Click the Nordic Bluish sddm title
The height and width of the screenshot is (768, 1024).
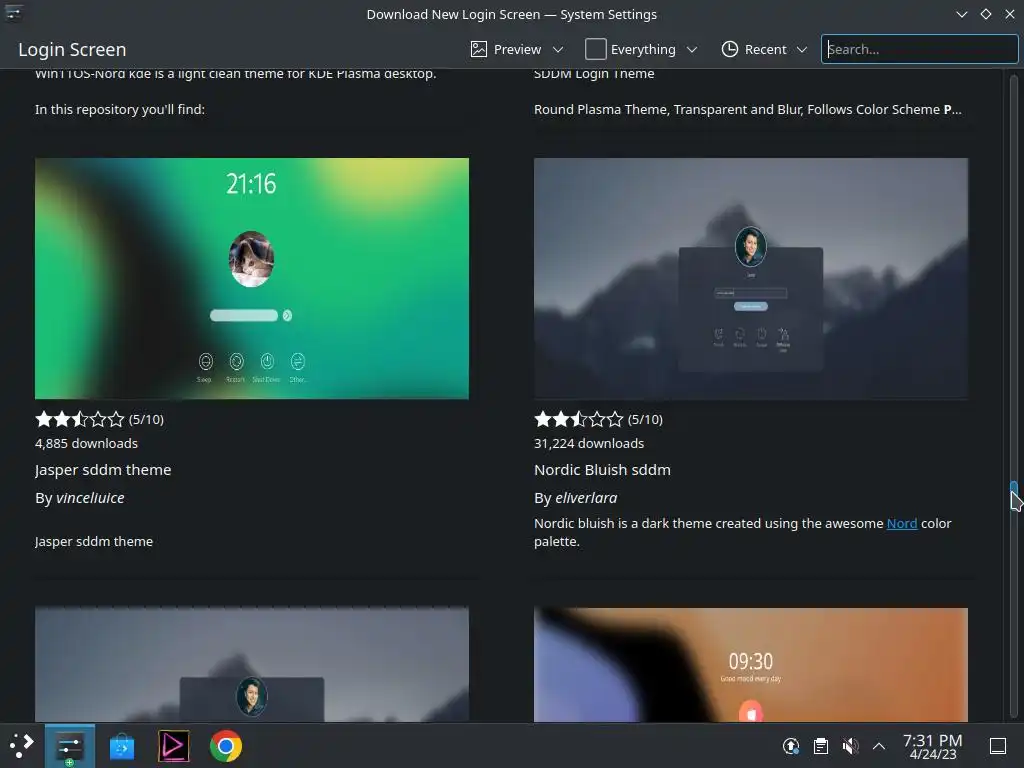pyautogui.click(x=602, y=470)
